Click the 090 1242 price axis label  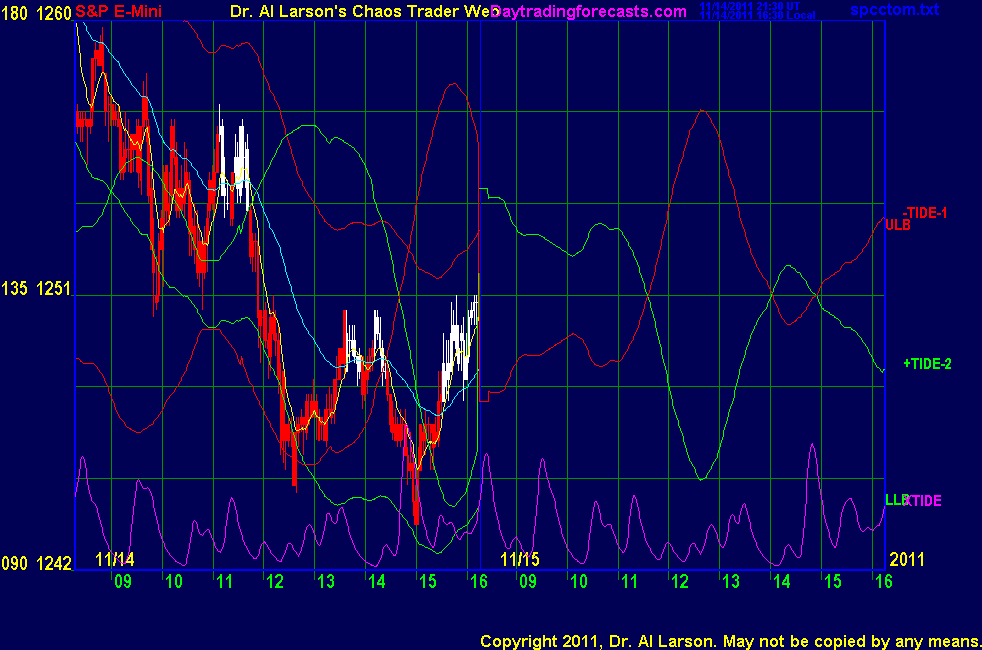click(x=37, y=564)
